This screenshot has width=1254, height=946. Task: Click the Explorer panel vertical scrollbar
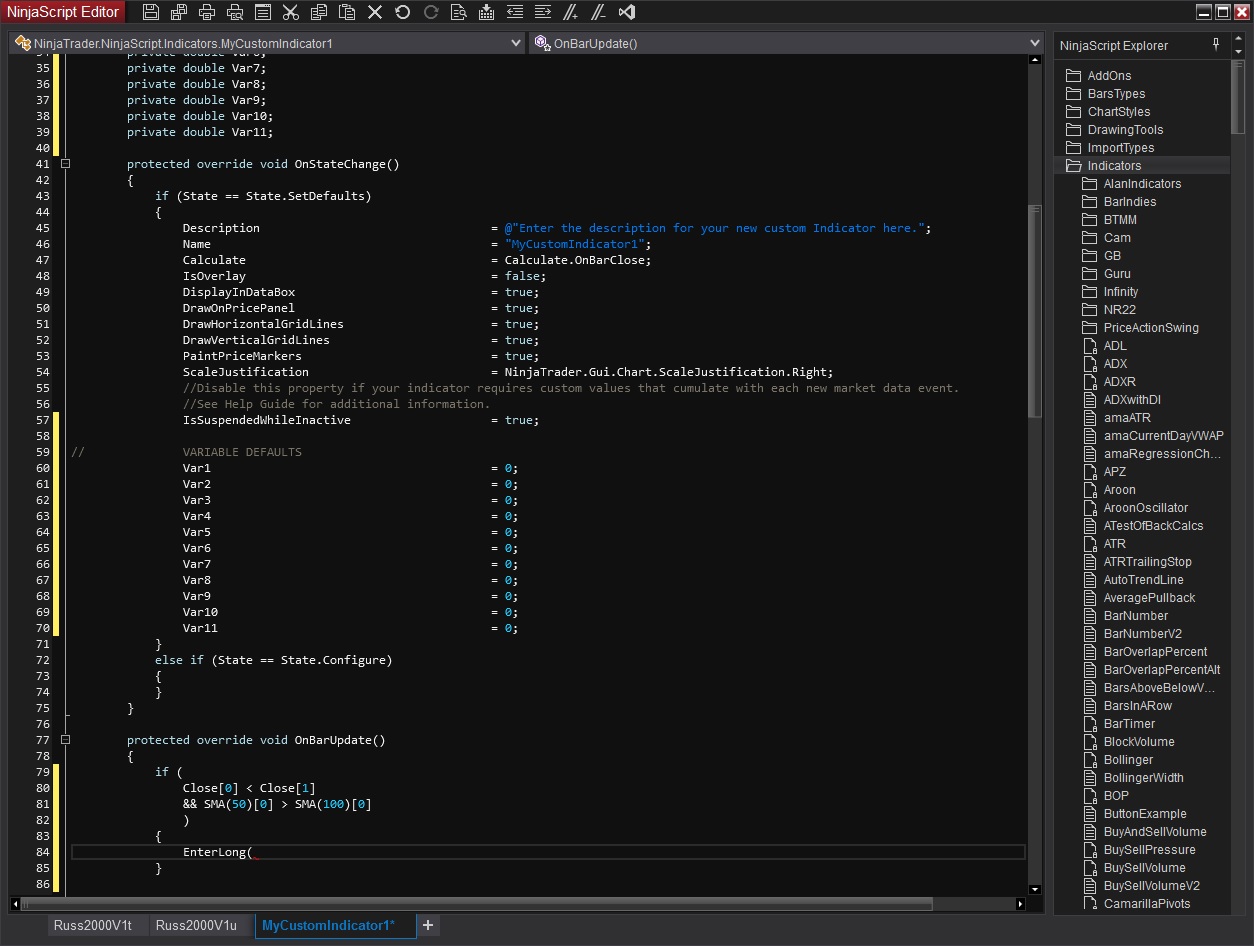coord(1238,97)
